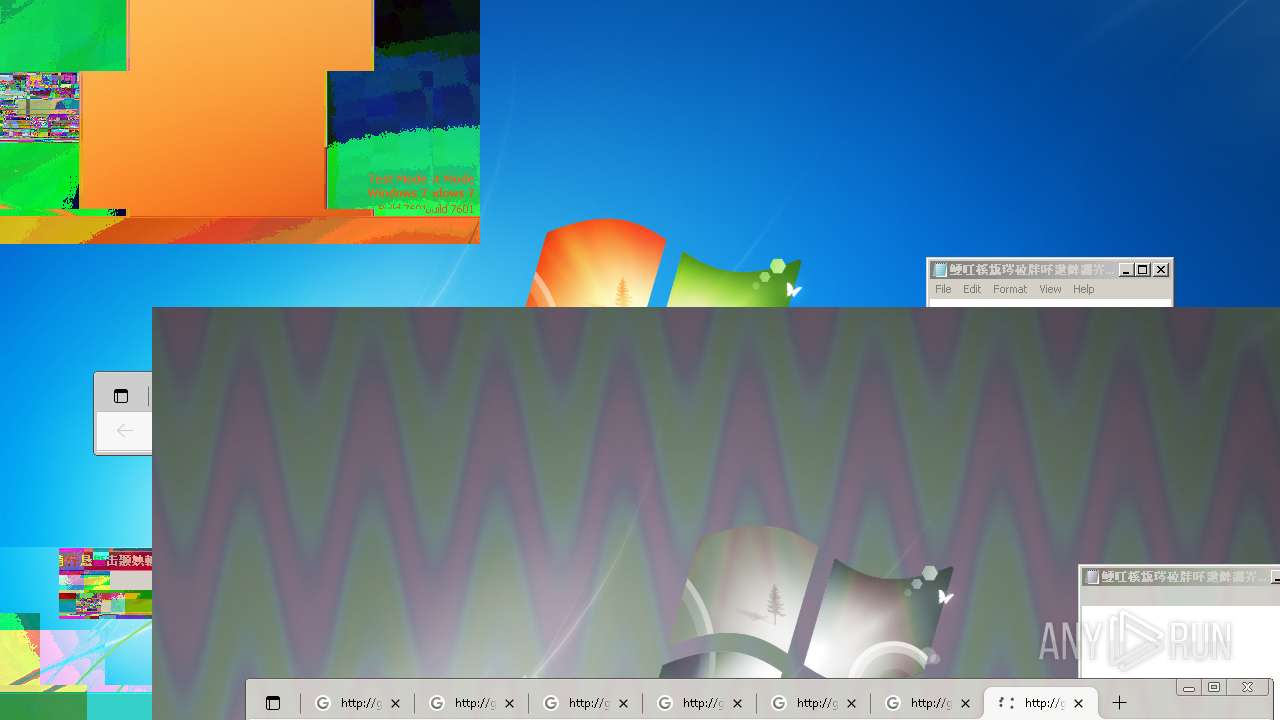Screen dimensions: 1280x720
Task: Minimize the upper Notepad window
Action: pyautogui.click(x=1126, y=270)
